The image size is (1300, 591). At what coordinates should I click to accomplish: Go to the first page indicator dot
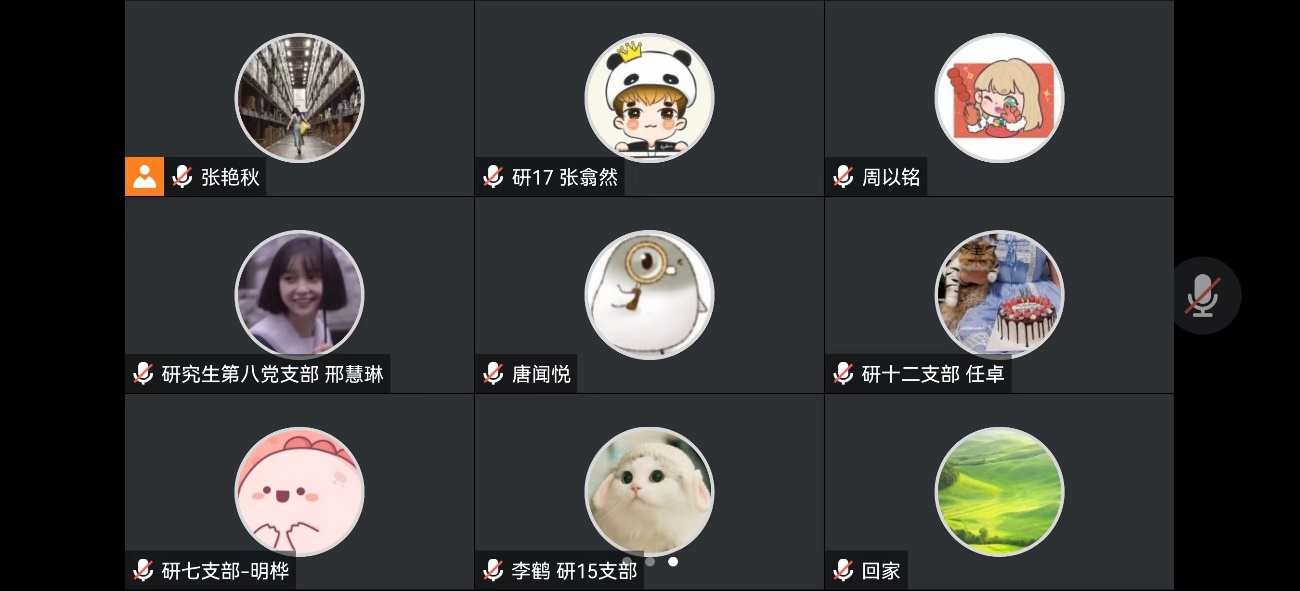tap(627, 562)
